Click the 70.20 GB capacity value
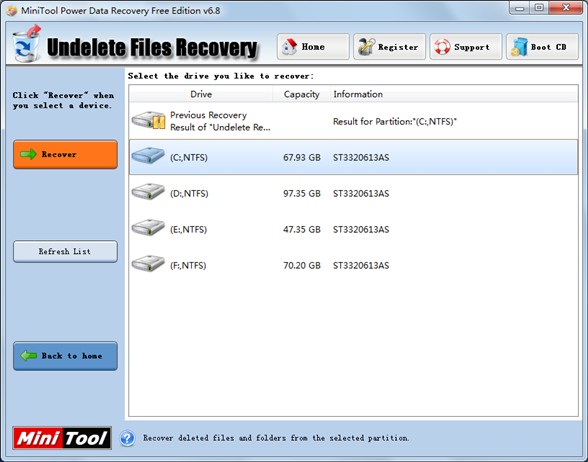 point(302,266)
